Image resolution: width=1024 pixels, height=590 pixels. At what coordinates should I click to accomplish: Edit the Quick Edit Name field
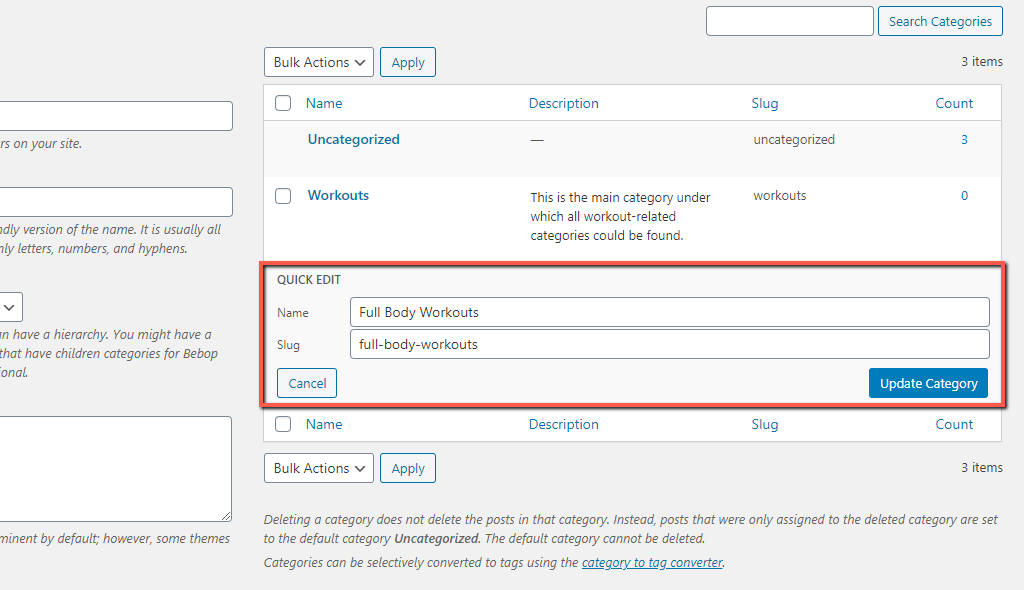[669, 312]
